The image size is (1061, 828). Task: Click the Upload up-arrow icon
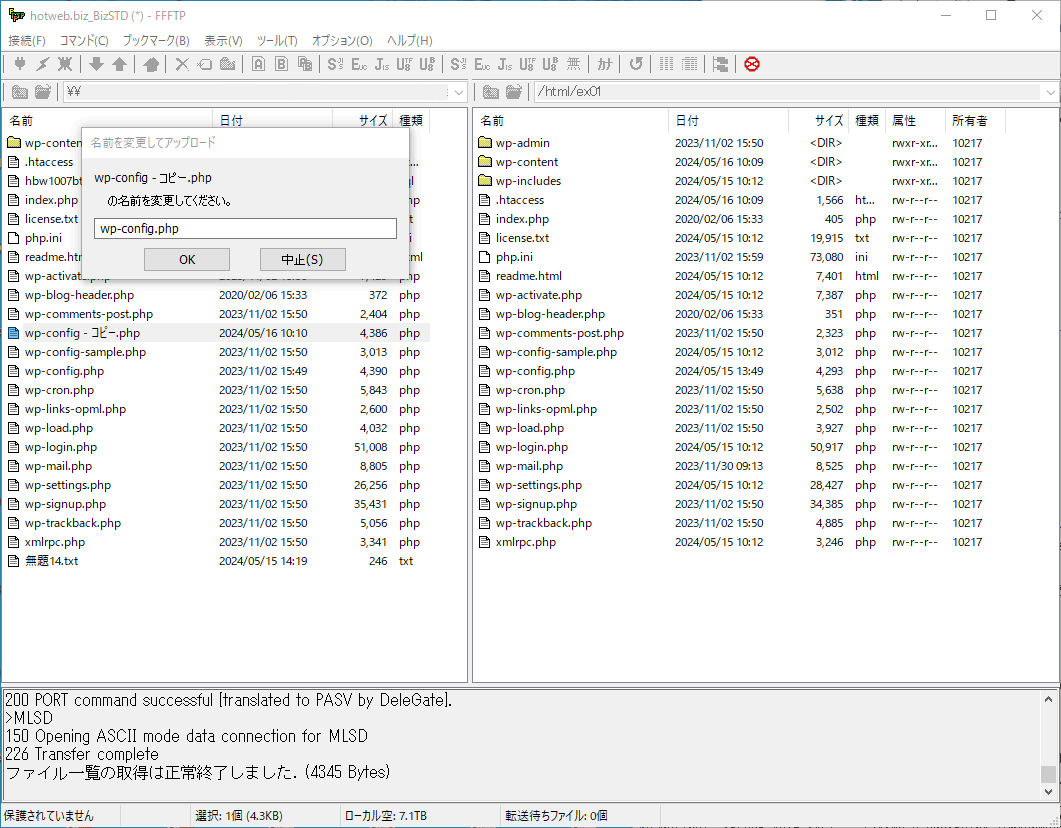(x=119, y=64)
